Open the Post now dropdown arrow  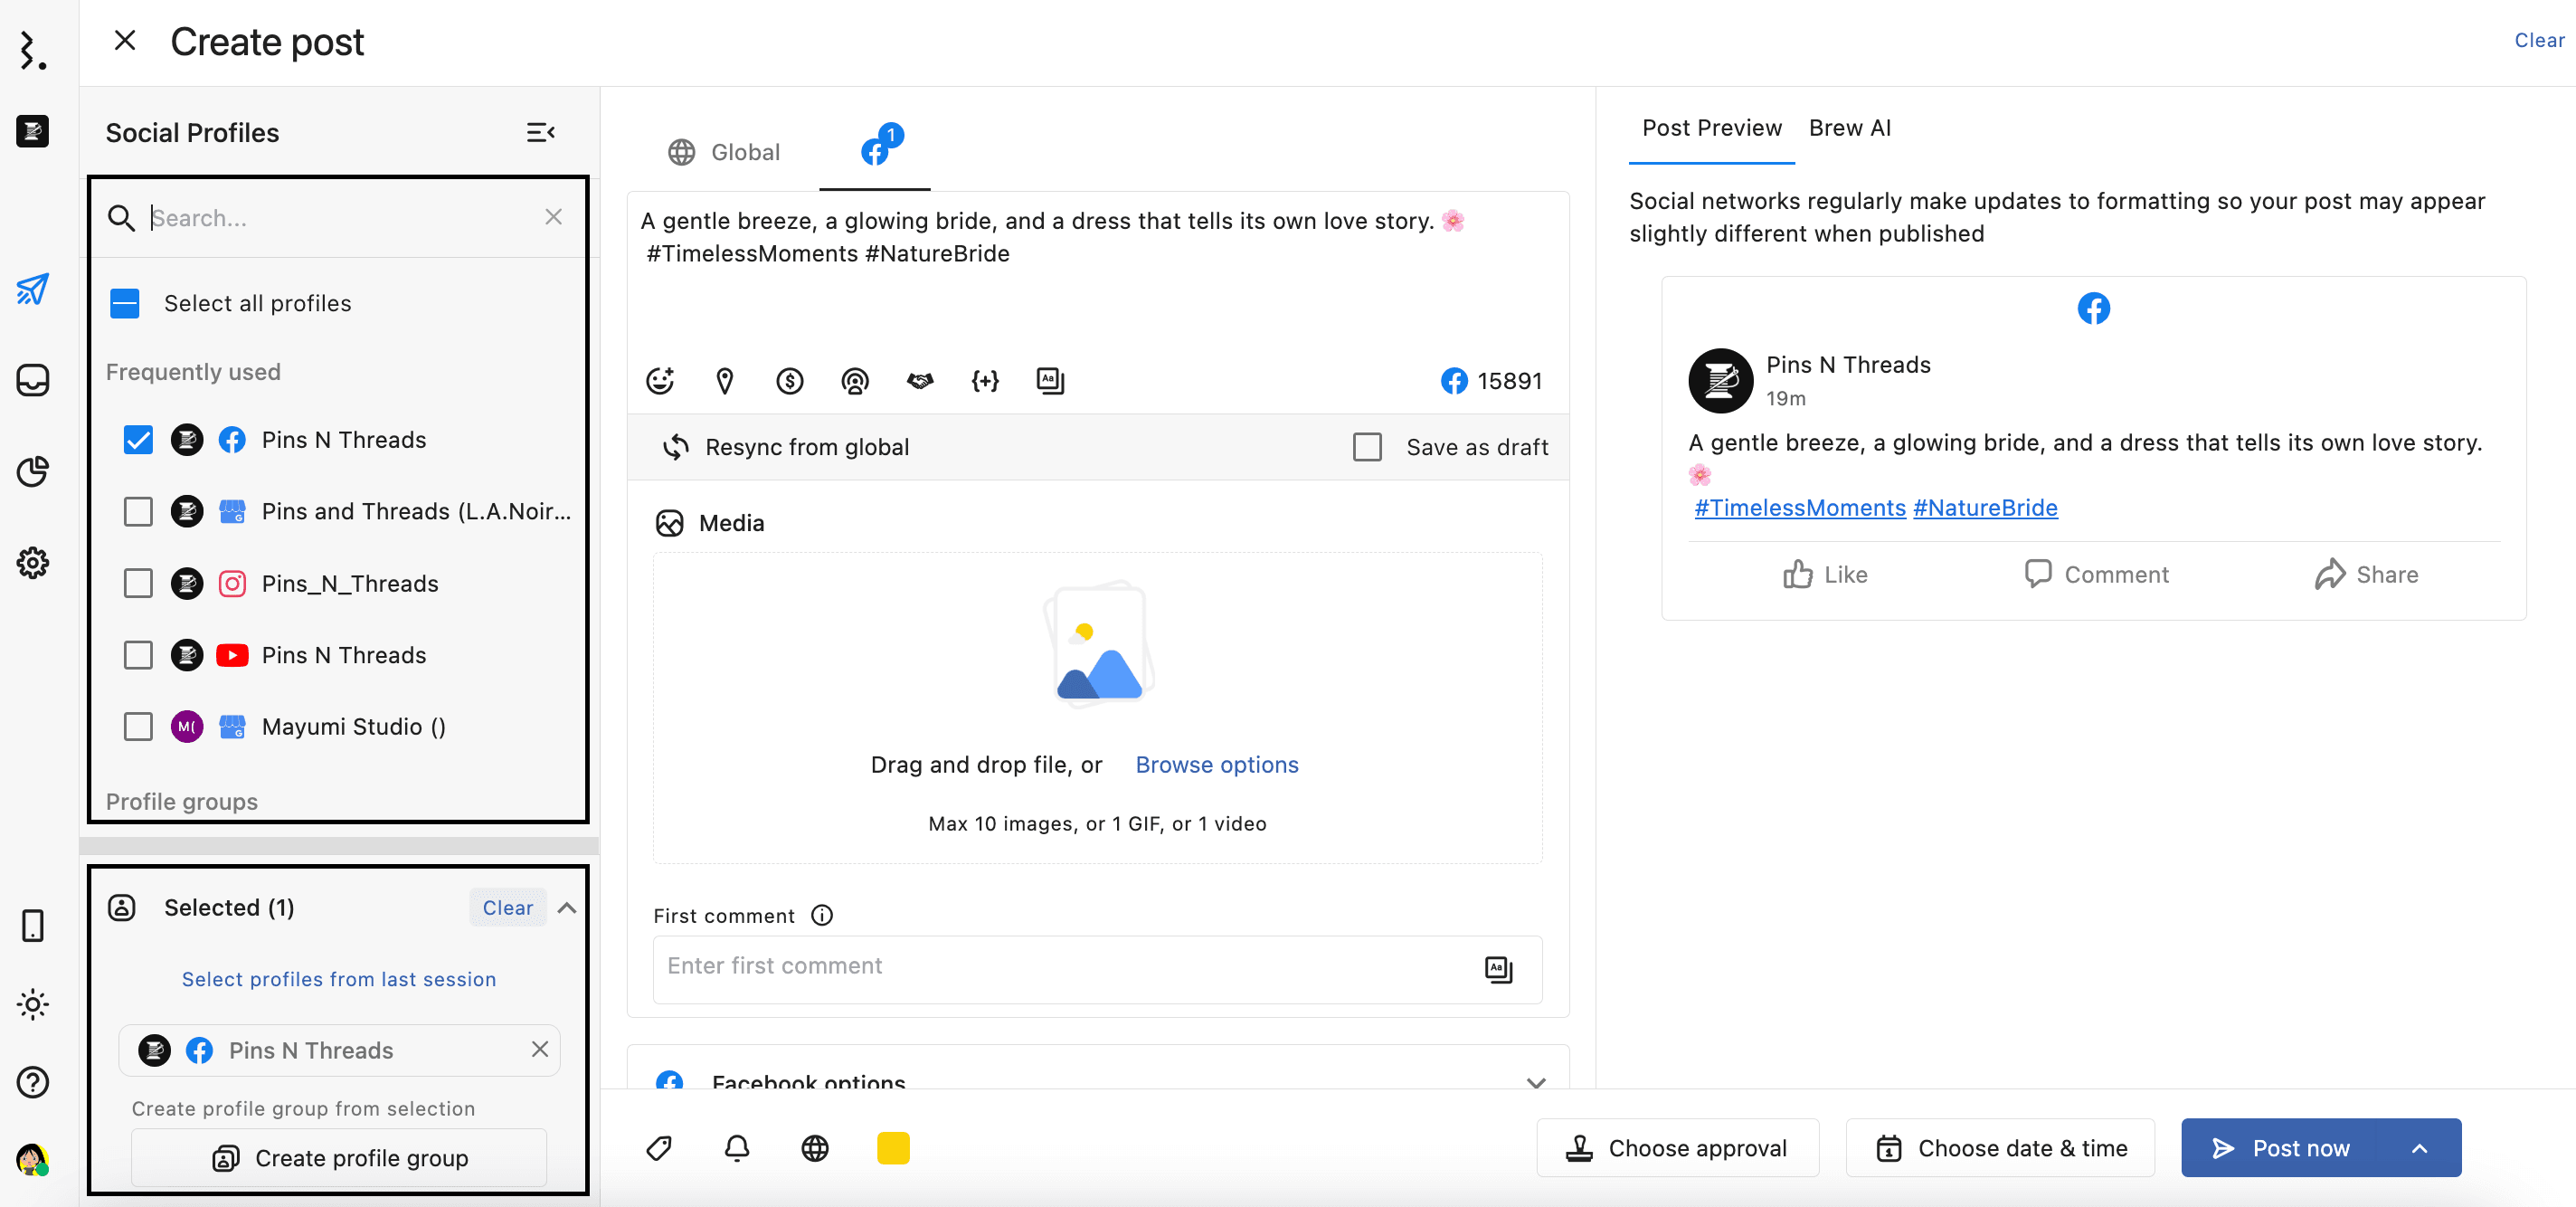click(2419, 1148)
